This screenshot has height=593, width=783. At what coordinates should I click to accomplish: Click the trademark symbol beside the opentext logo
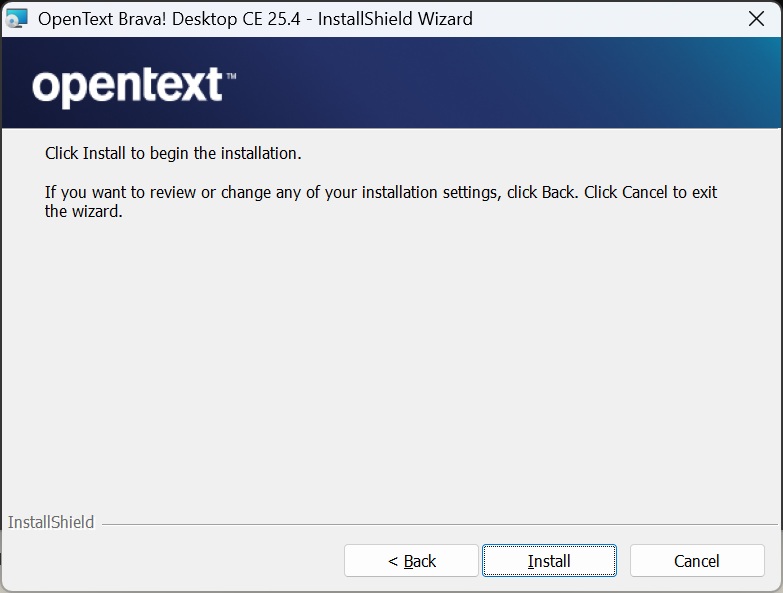point(231,76)
